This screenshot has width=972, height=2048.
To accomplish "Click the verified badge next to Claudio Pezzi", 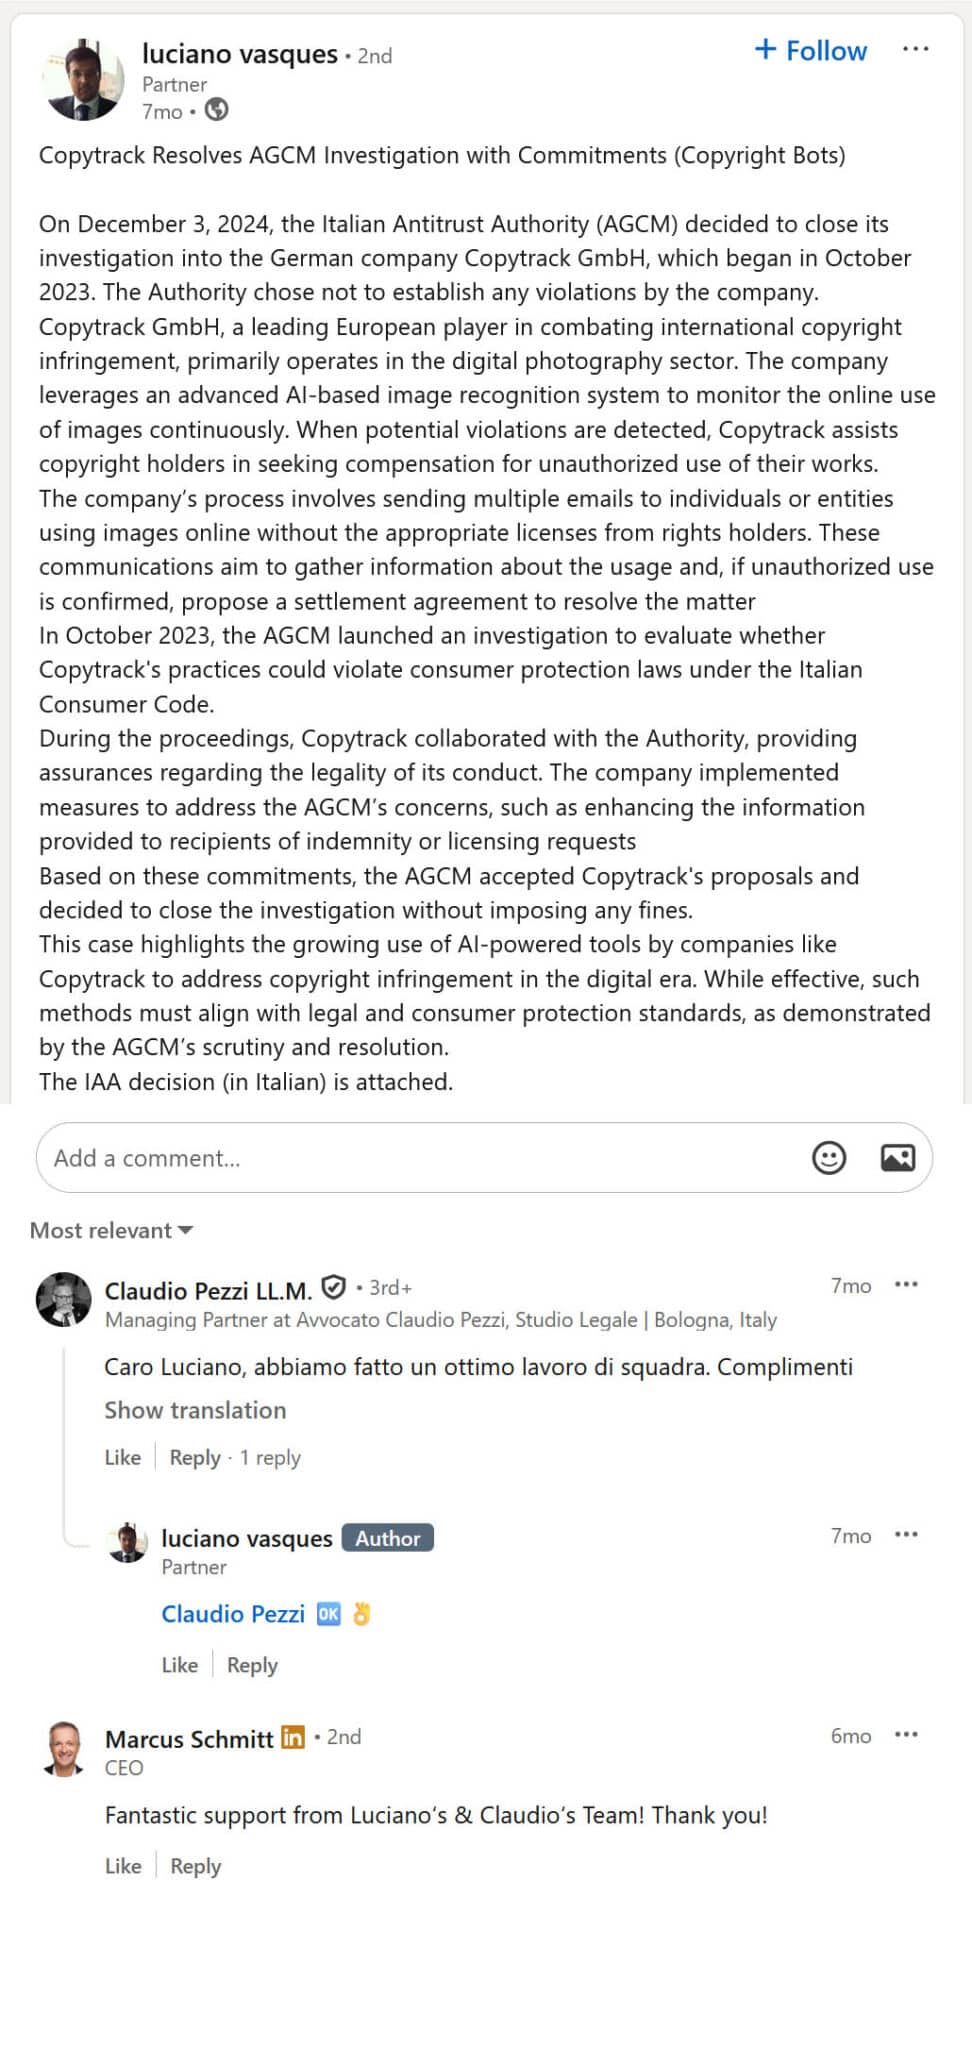I will point(334,1287).
